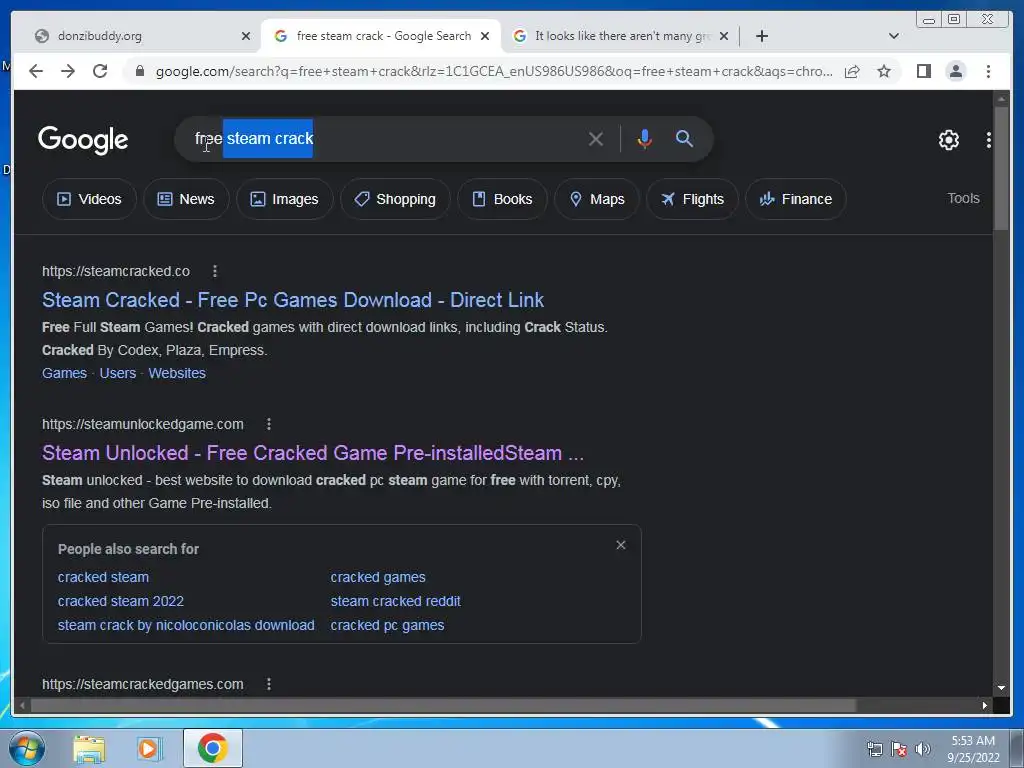Screen dimensions: 1024x768
Task: Open the Windows Start menu
Action: (x=26, y=748)
